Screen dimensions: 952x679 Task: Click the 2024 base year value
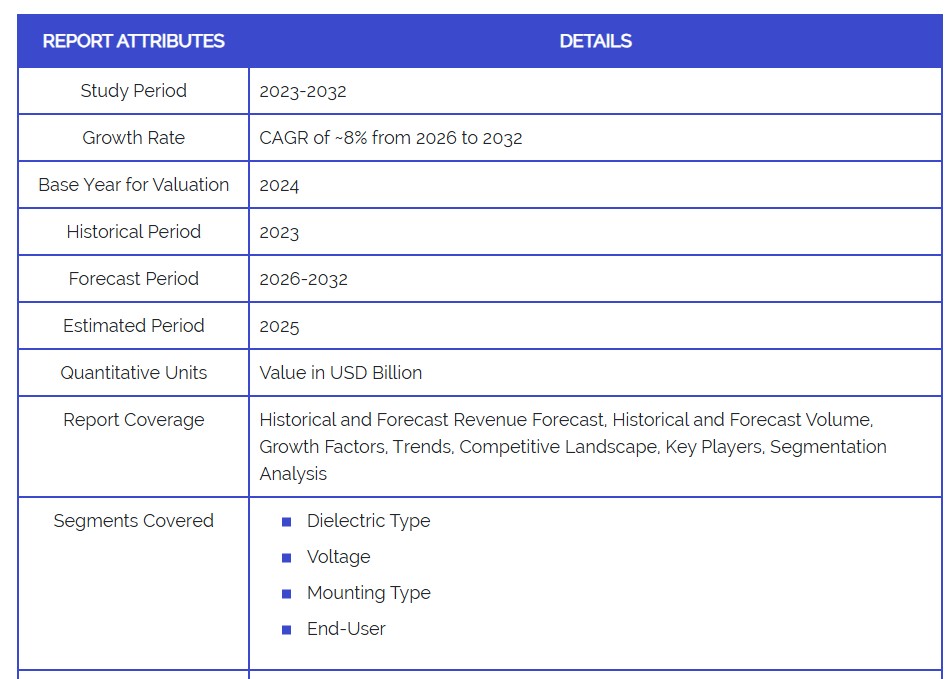click(279, 186)
